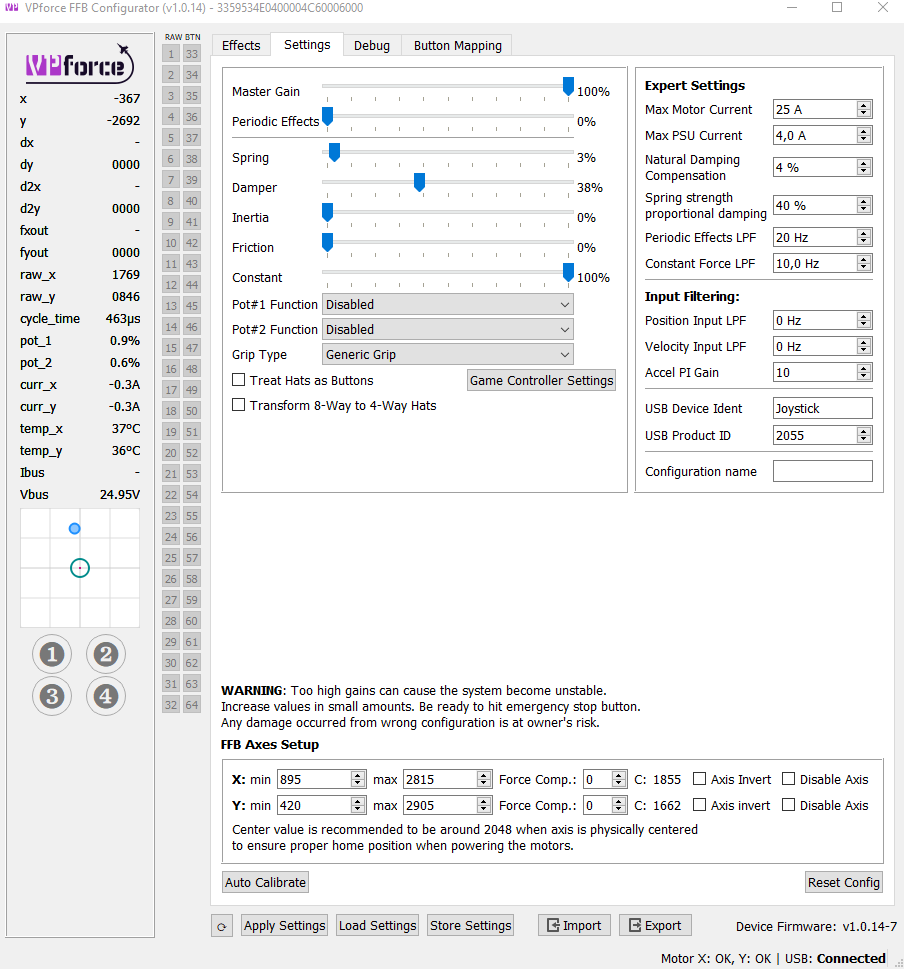
Task: Click the Master Gain slider handle
Action: [x=568, y=87]
